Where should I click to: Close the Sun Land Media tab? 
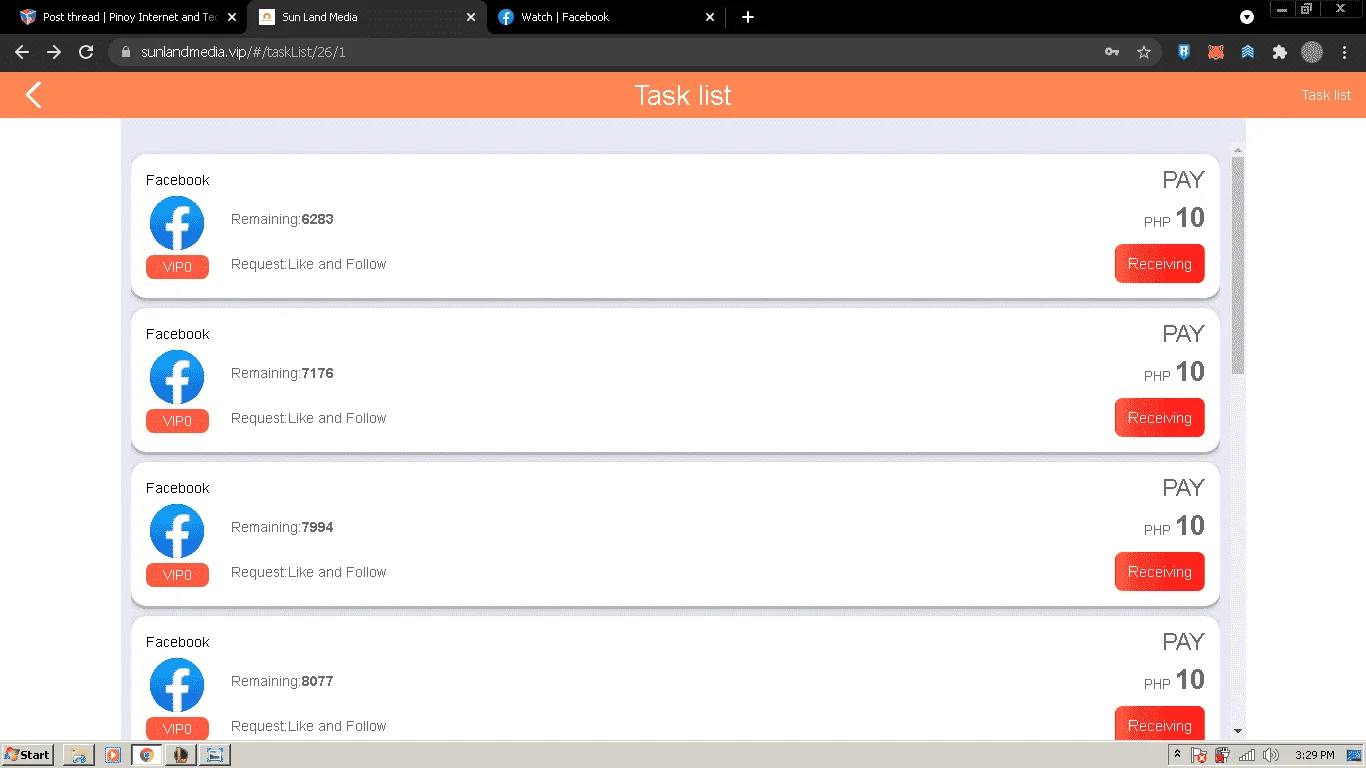click(x=471, y=17)
